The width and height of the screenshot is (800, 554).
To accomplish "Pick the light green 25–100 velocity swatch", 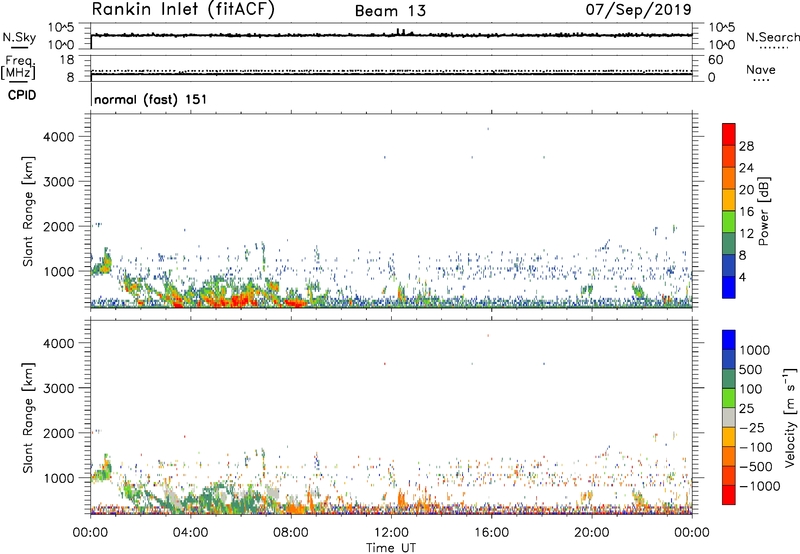I will point(729,399).
